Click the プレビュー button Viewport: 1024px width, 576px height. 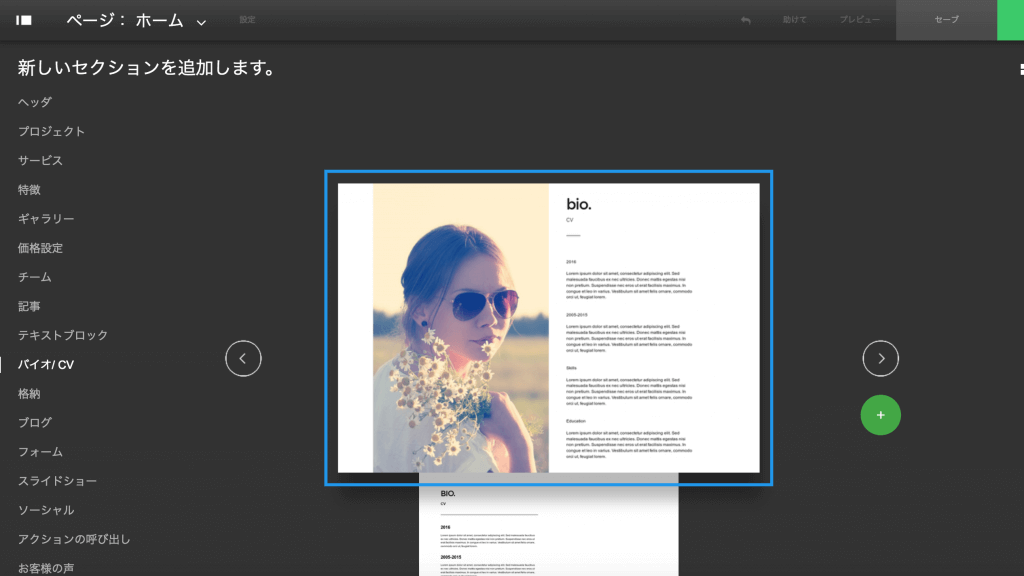tap(859, 20)
